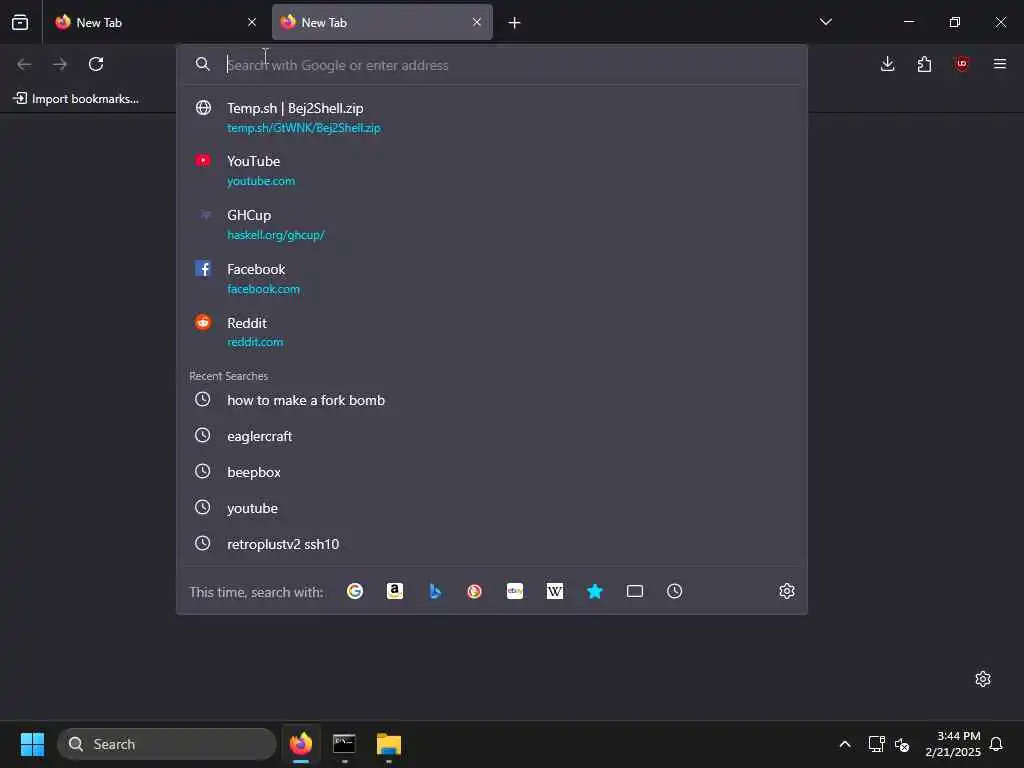The height and width of the screenshot is (768, 1024).
Task: Open search settings gear in dropdown
Action: [787, 591]
